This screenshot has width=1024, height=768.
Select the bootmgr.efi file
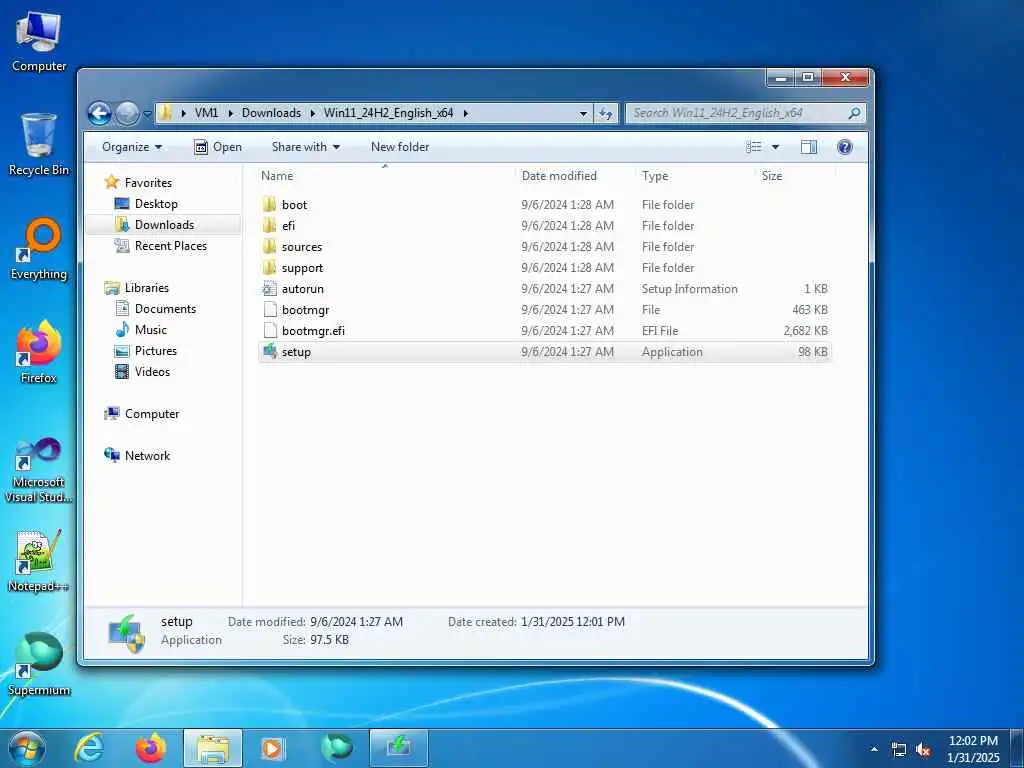[x=545, y=330]
